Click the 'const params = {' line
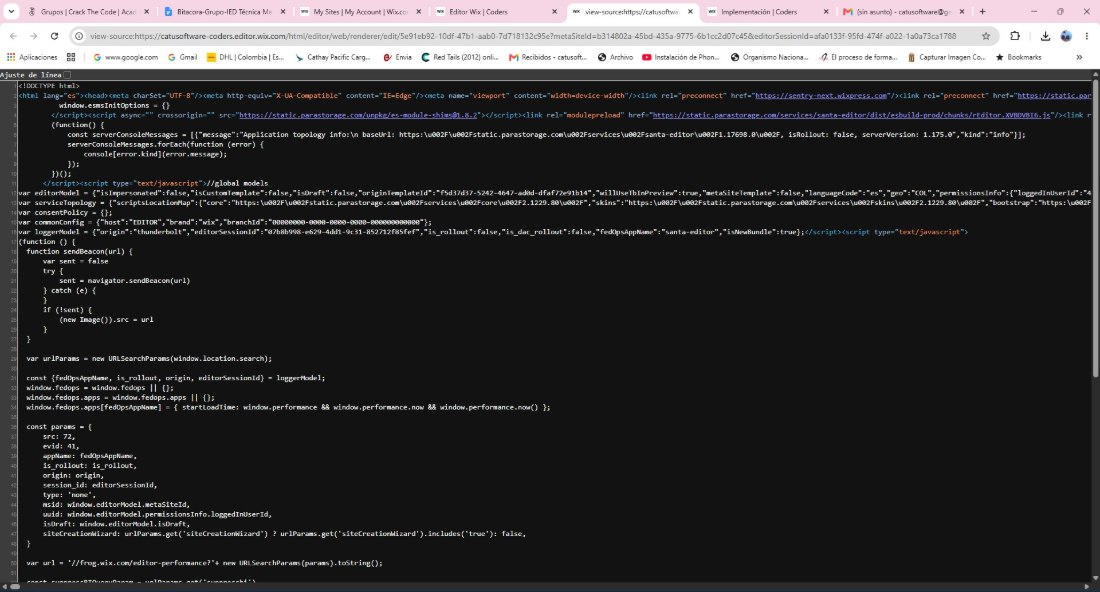The width and height of the screenshot is (1100, 592). [x=59, y=426]
